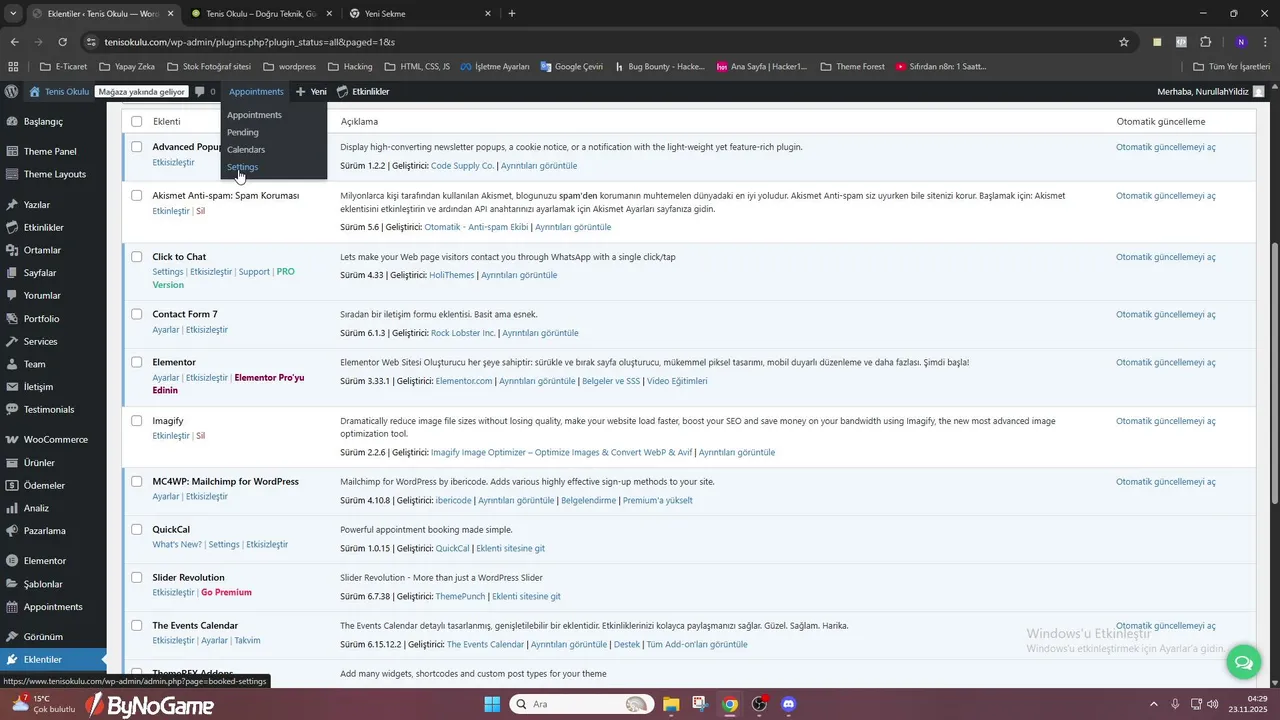Open Contact Form 7 Ayarlar link
The width and height of the screenshot is (1280, 720).
coord(166,330)
